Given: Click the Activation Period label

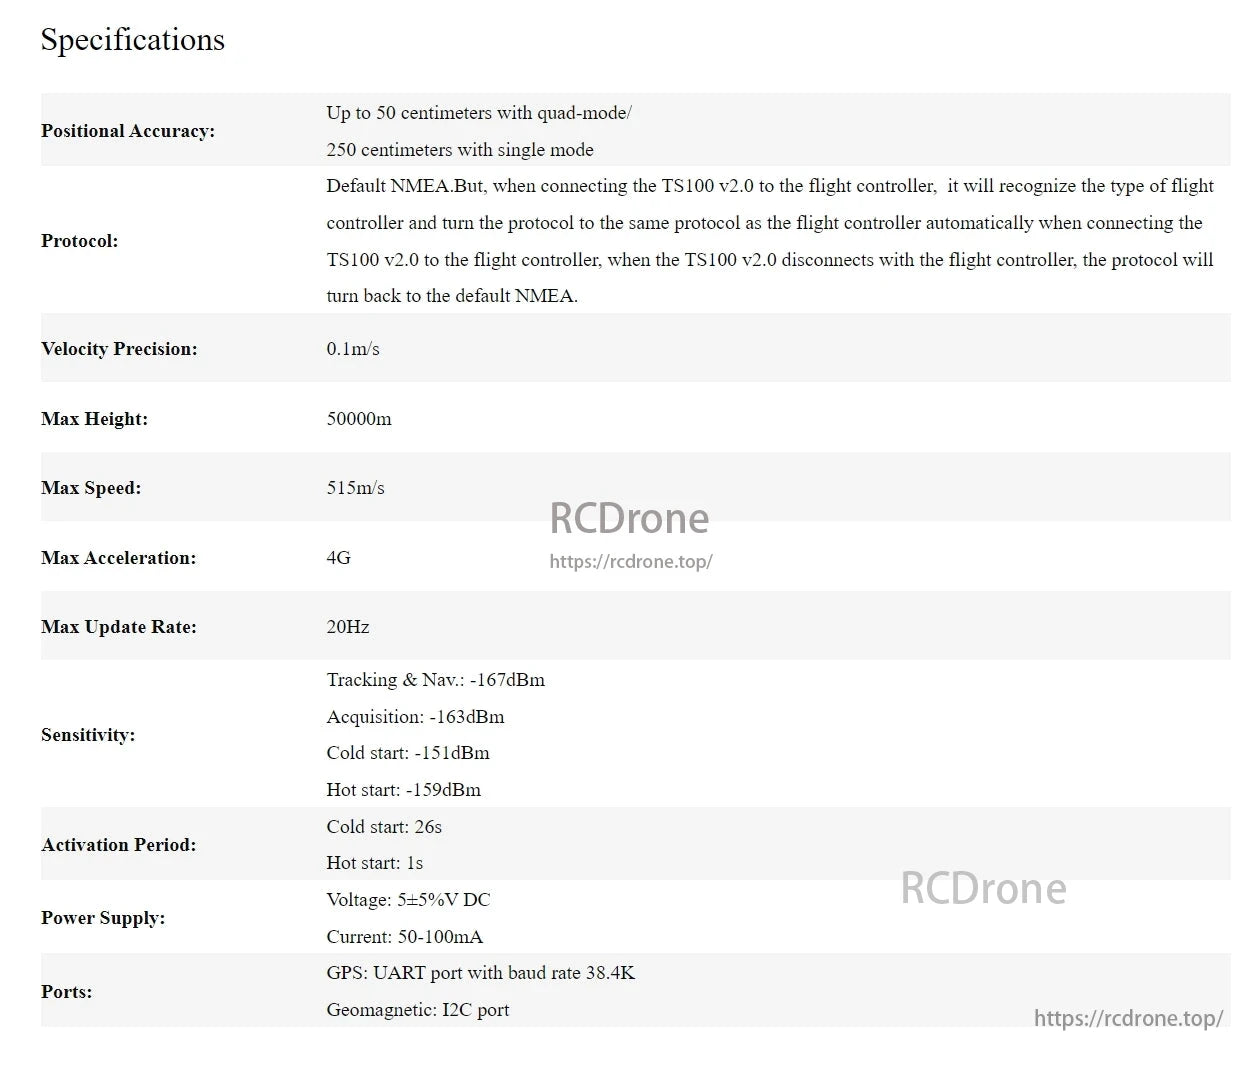Looking at the screenshot, I should 118,845.
